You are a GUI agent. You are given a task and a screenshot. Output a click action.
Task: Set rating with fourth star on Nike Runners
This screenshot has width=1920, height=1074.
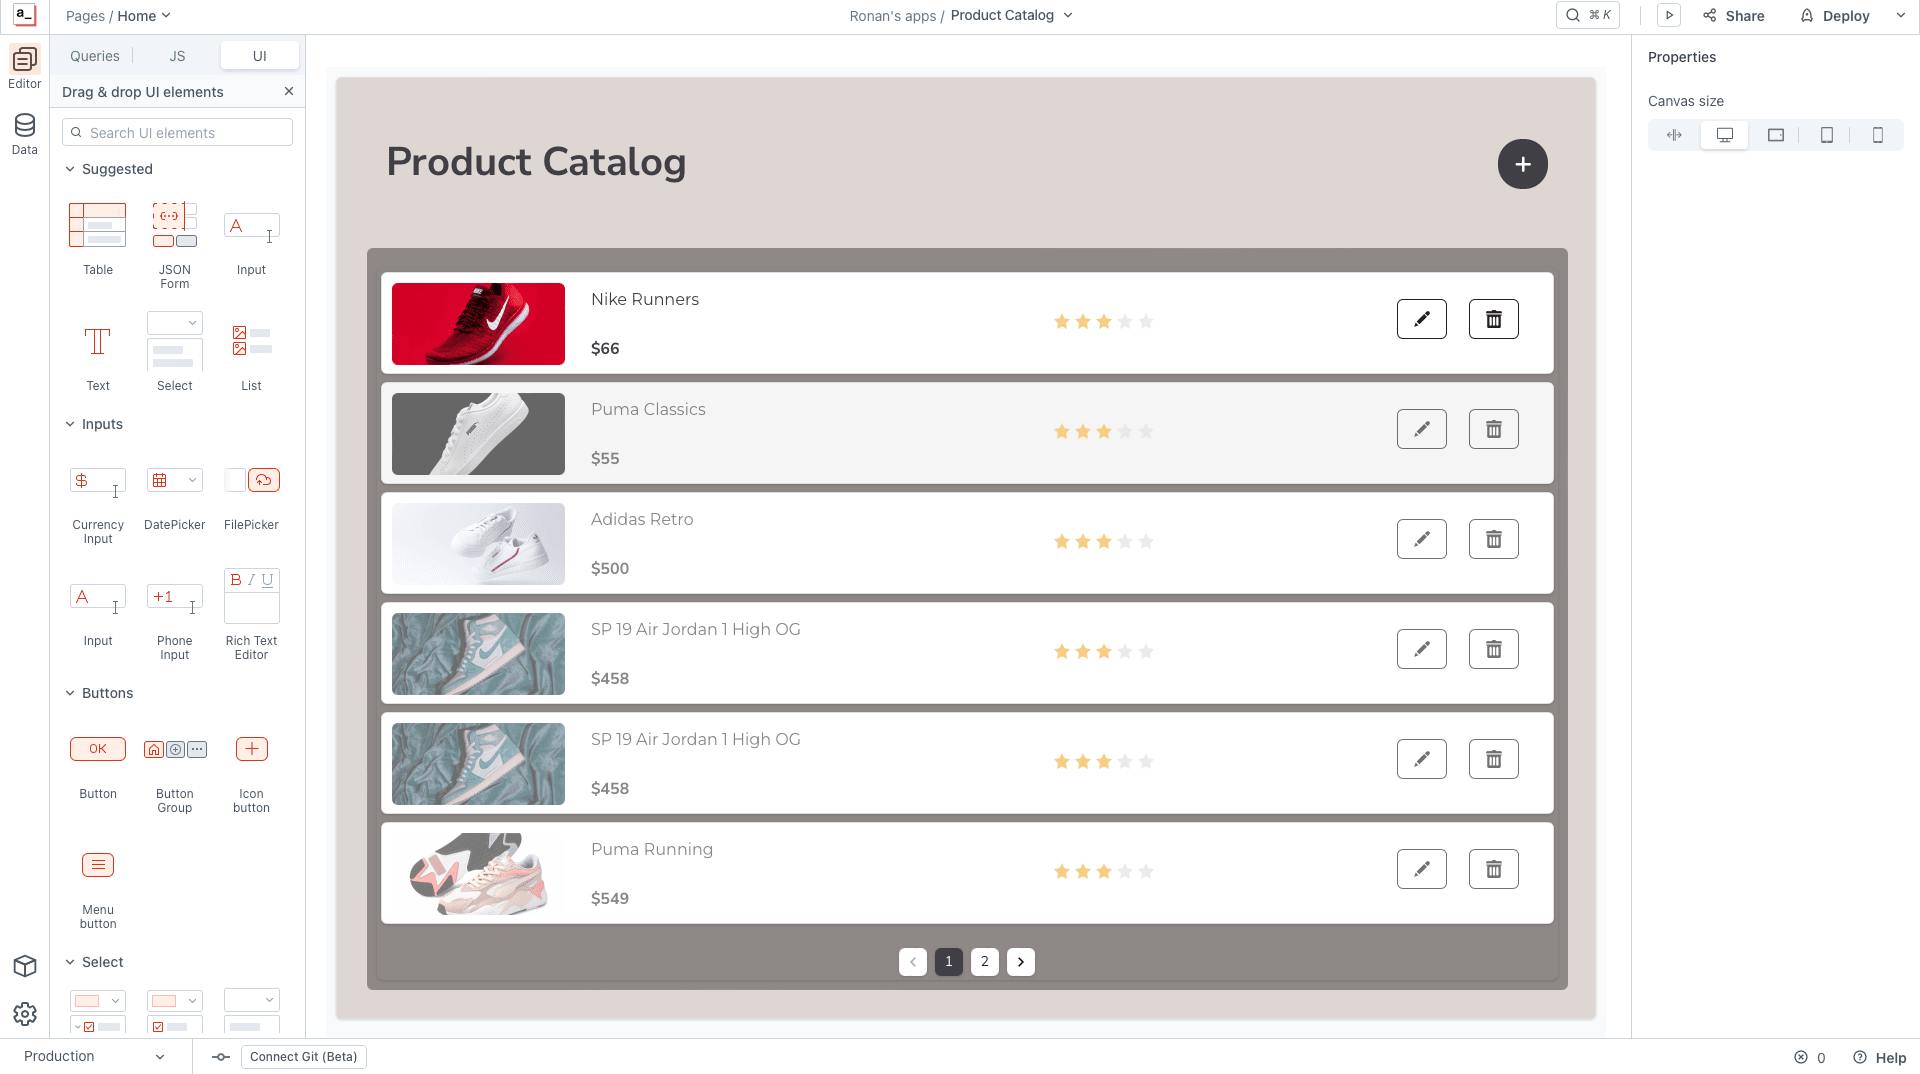coord(1125,321)
